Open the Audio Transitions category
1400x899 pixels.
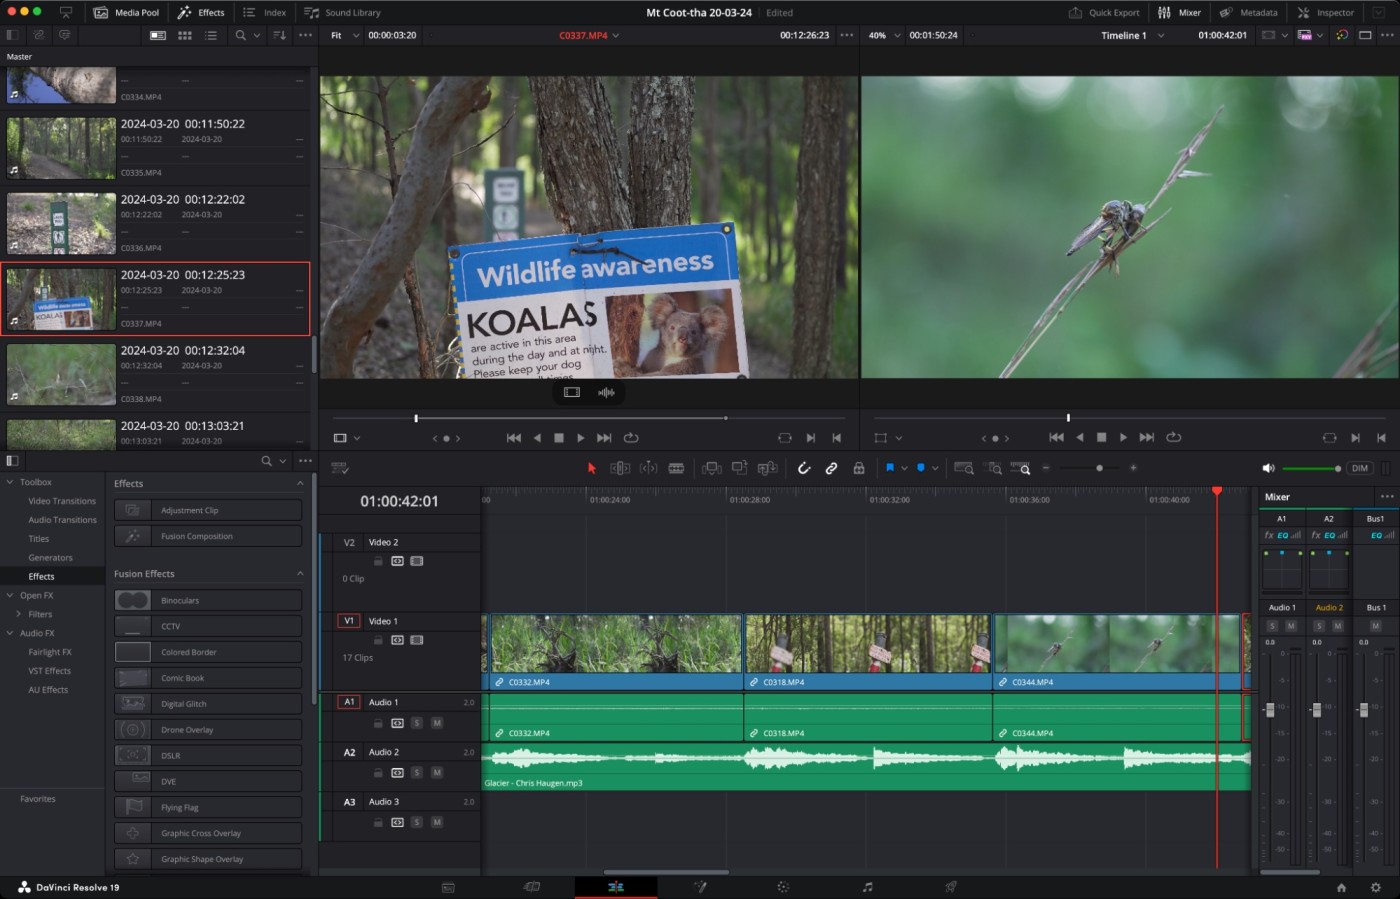(x=62, y=520)
